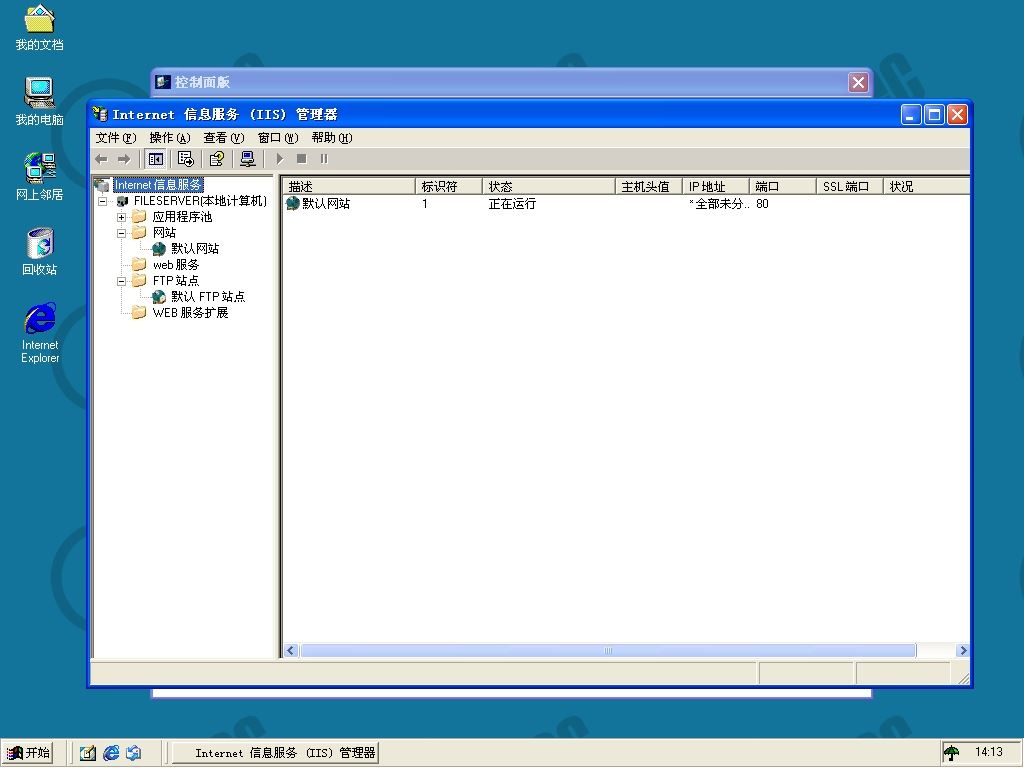Viewport: 1024px width, 768px height.
Task: Sort by the 状态 column header
Action: point(549,187)
